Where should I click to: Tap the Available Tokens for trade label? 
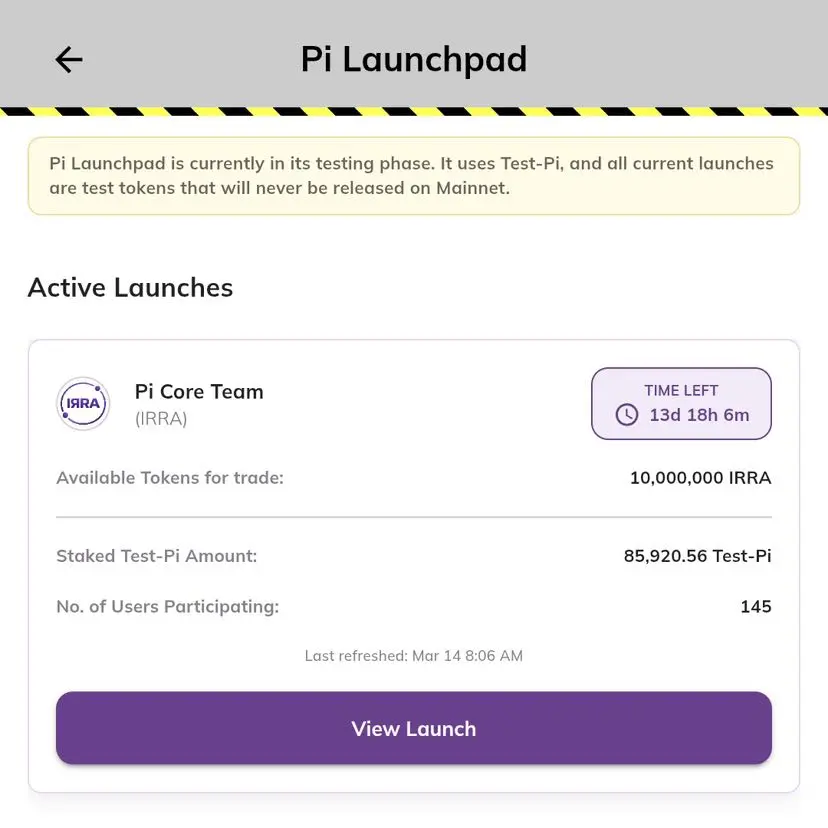(x=170, y=478)
